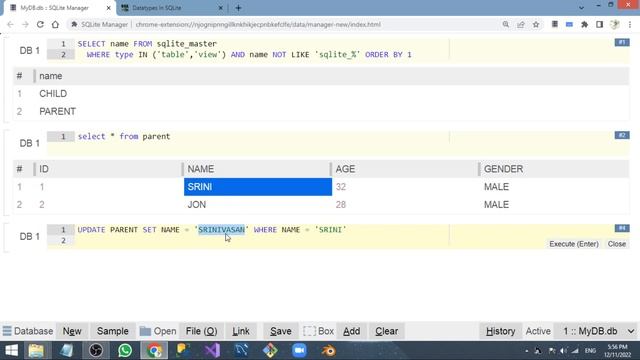Open OBS Studio from the taskbar
This screenshot has width=640, height=360.
(96, 351)
